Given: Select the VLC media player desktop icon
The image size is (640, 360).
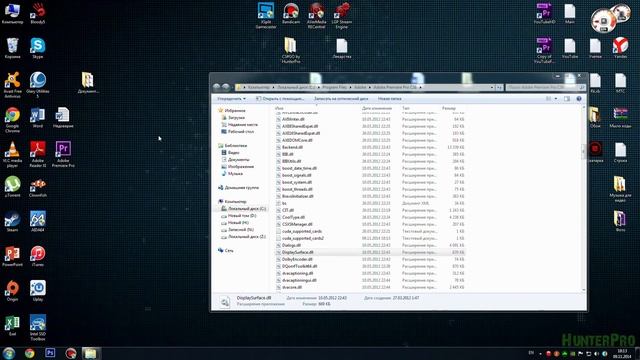Looking at the screenshot, I should [x=12, y=154].
